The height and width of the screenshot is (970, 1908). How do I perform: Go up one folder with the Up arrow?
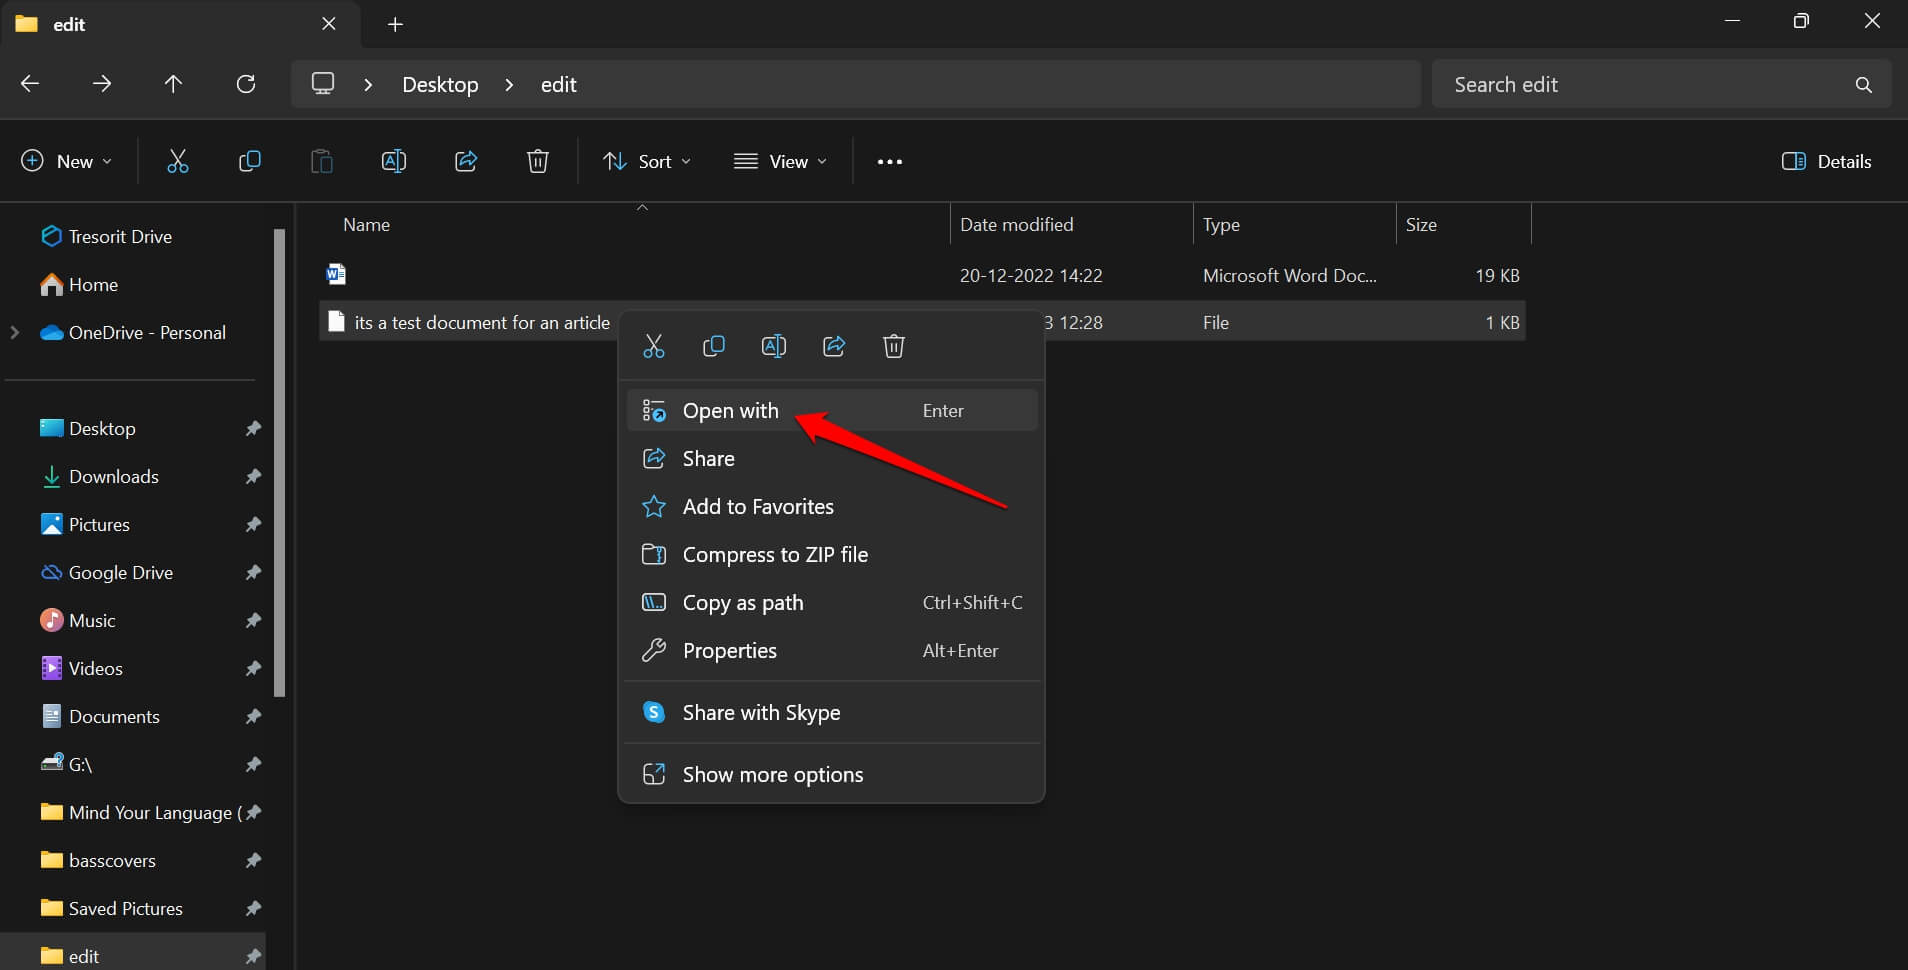(173, 84)
